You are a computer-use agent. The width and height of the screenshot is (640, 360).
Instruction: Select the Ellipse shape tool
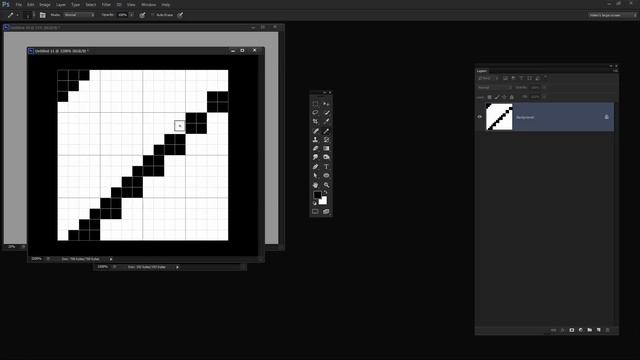(x=326, y=176)
